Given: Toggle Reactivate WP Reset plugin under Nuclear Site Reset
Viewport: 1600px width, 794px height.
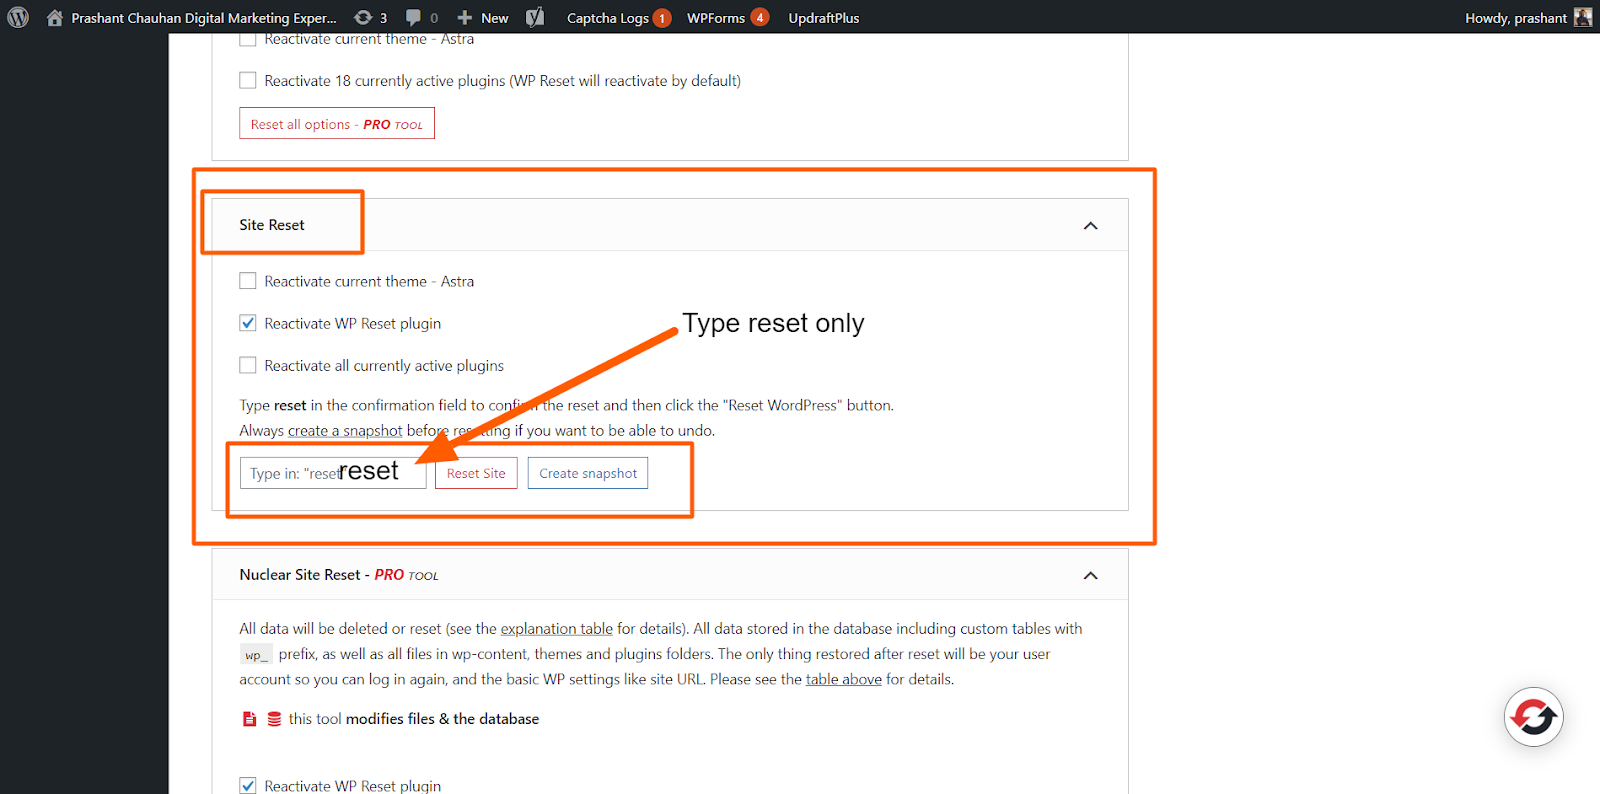Looking at the screenshot, I should pyautogui.click(x=248, y=785).
